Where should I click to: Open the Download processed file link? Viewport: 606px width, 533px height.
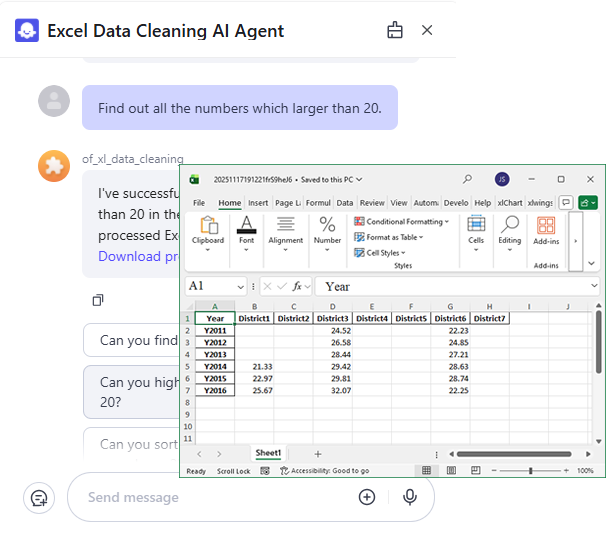pos(138,256)
